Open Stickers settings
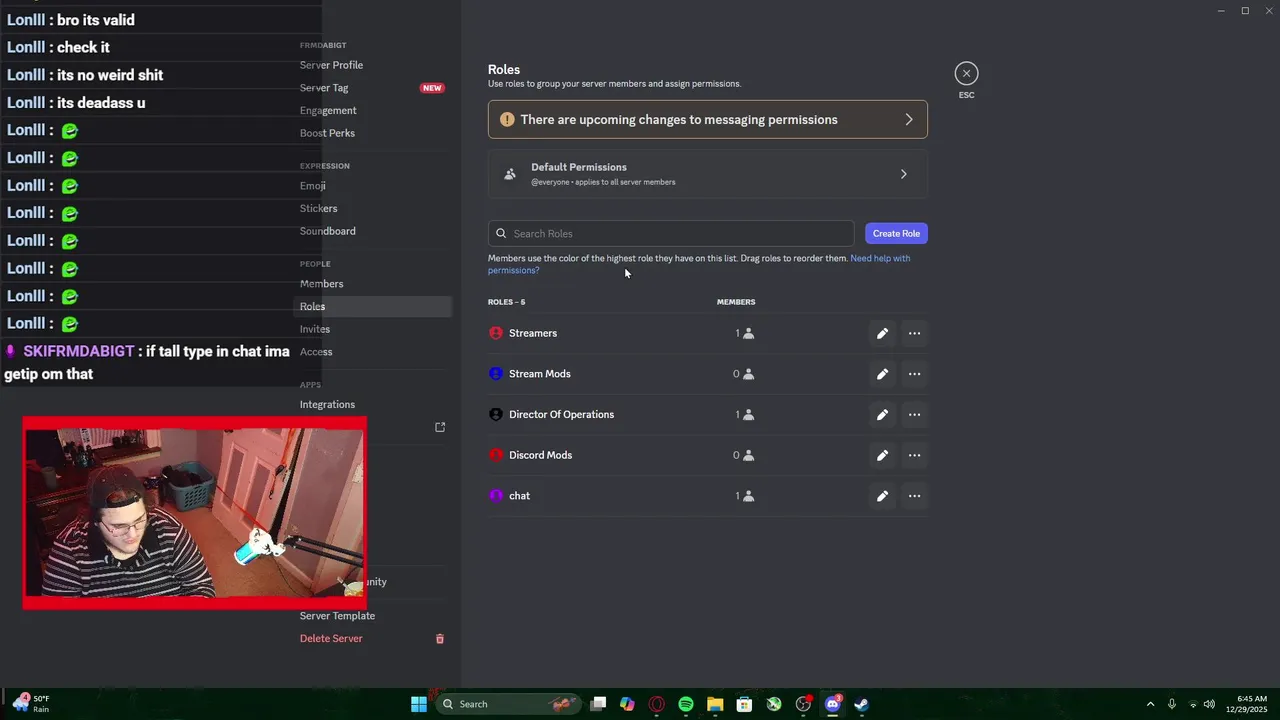The width and height of the screenshot is (1280, 720). point(319,209)
